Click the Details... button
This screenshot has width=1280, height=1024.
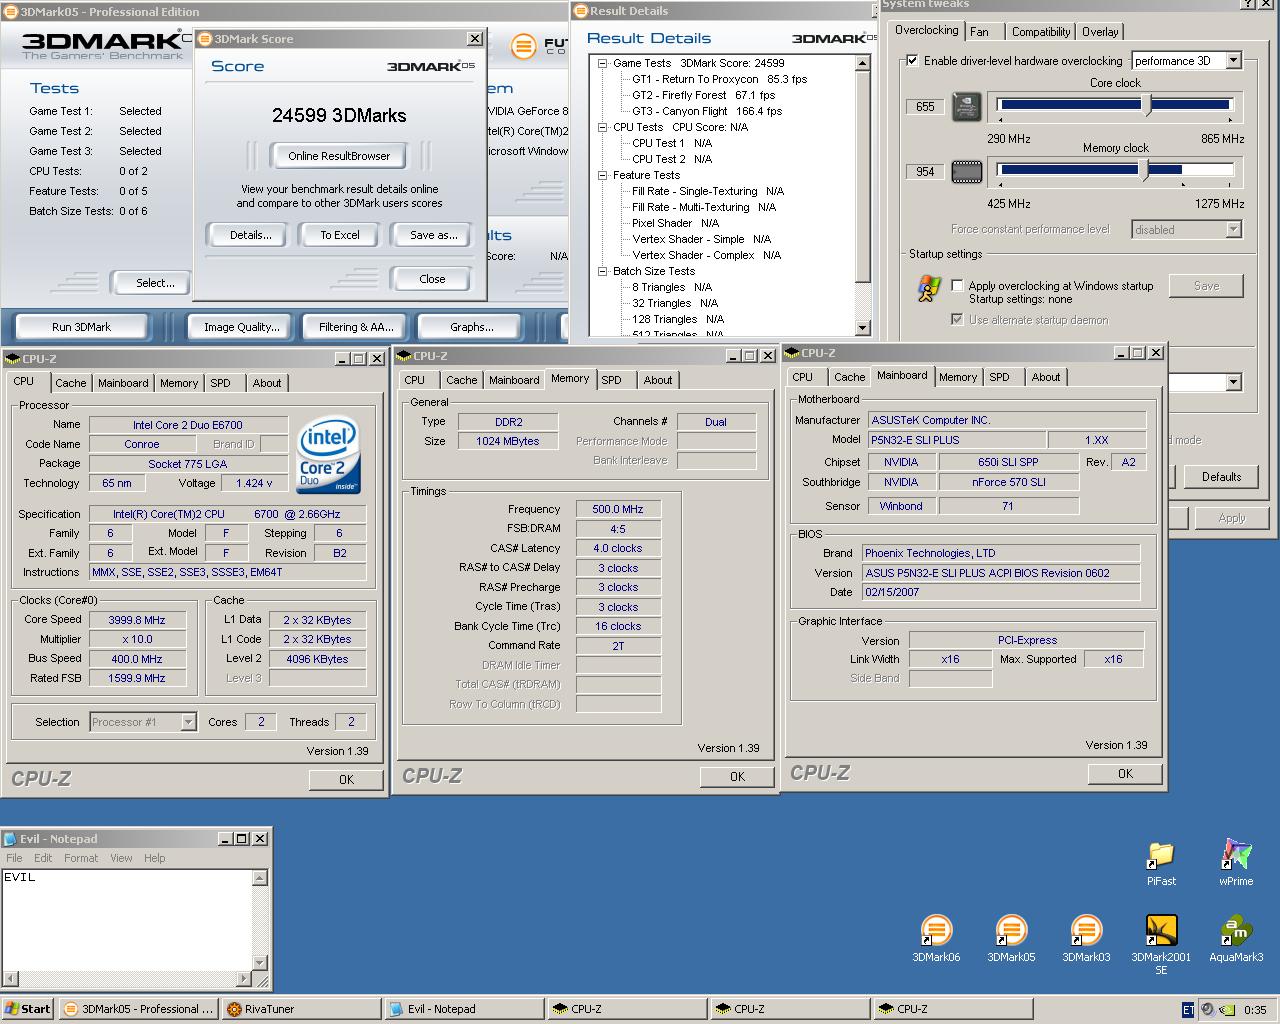(x=250, y=235)
